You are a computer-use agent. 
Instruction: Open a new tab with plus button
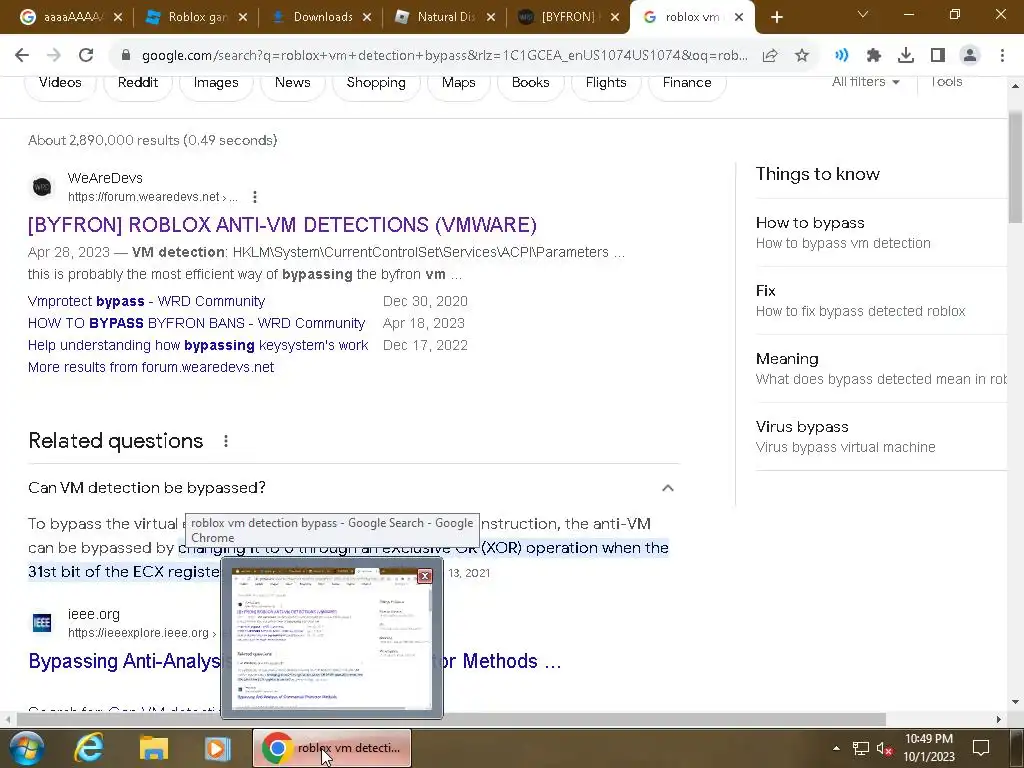(776, 17)
